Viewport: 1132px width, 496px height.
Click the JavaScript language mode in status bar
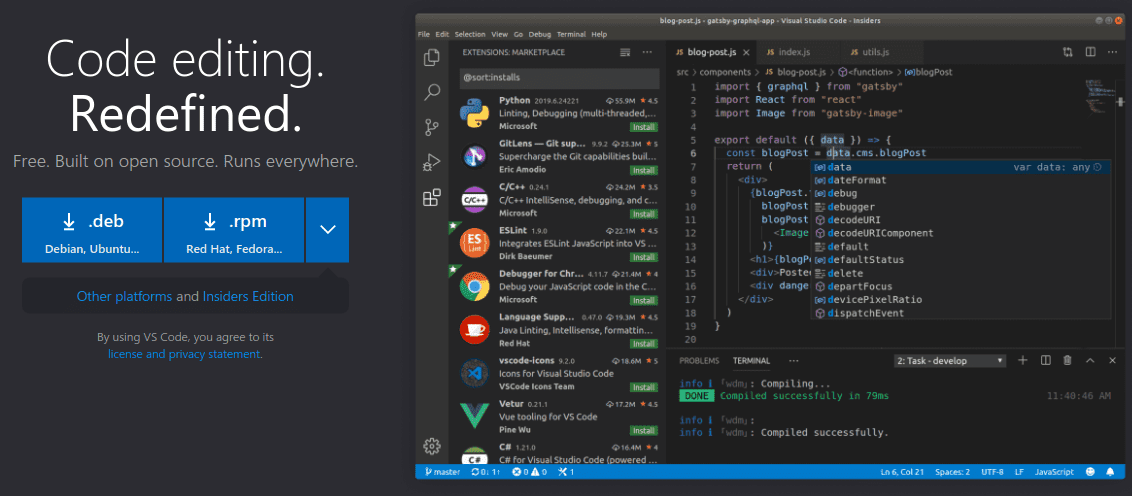[1053, 472]
